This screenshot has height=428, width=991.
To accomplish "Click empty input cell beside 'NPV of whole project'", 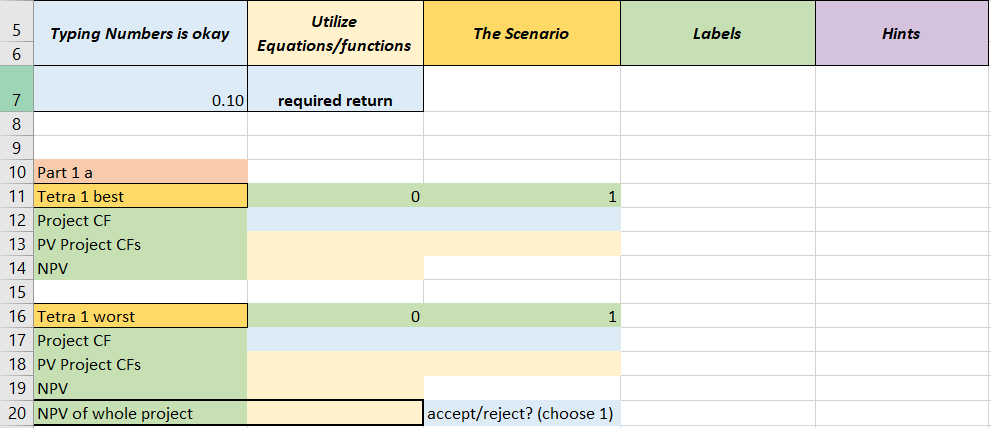I will point(335,413).
